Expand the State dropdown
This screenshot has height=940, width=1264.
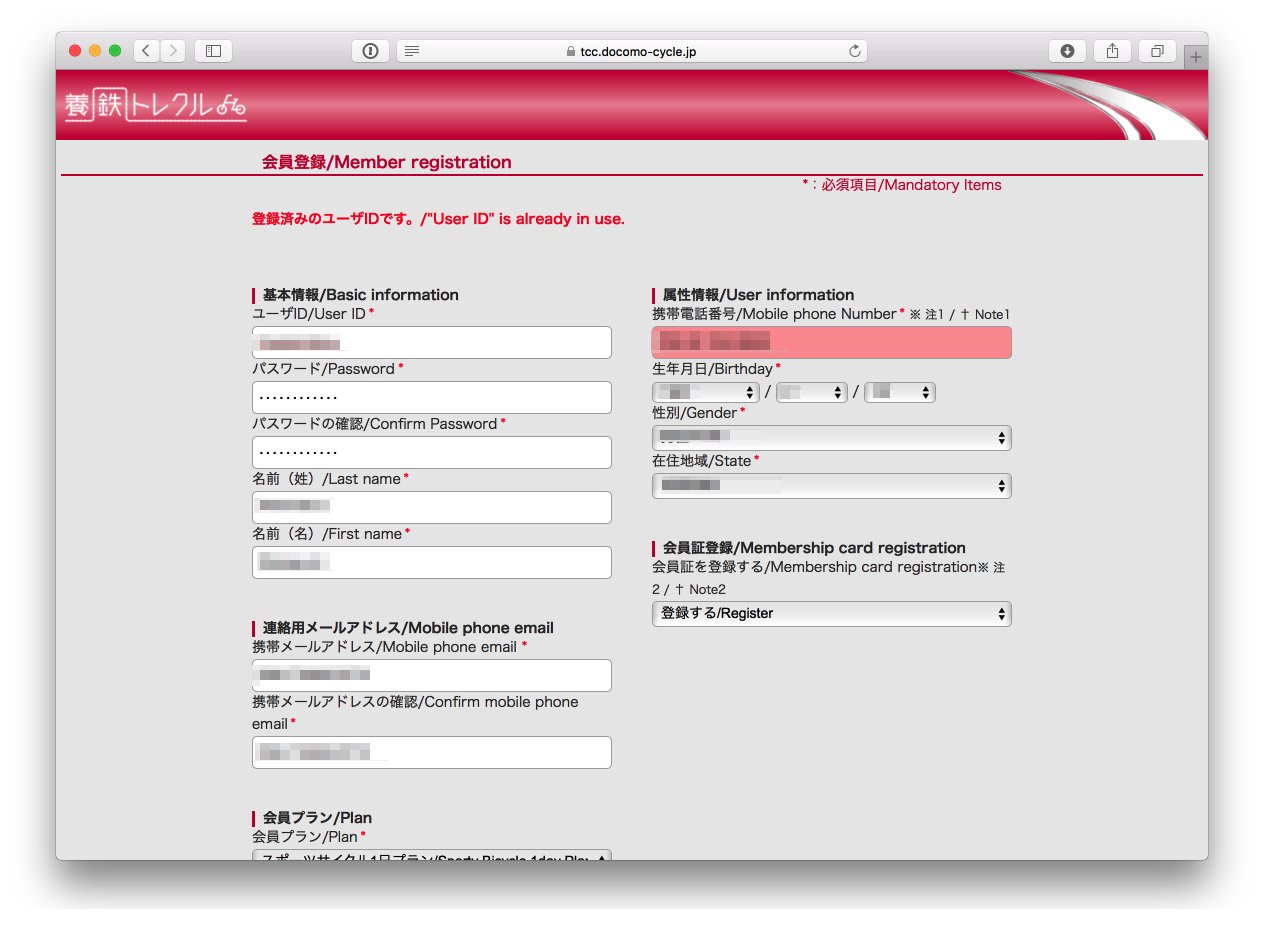(831, 486)
